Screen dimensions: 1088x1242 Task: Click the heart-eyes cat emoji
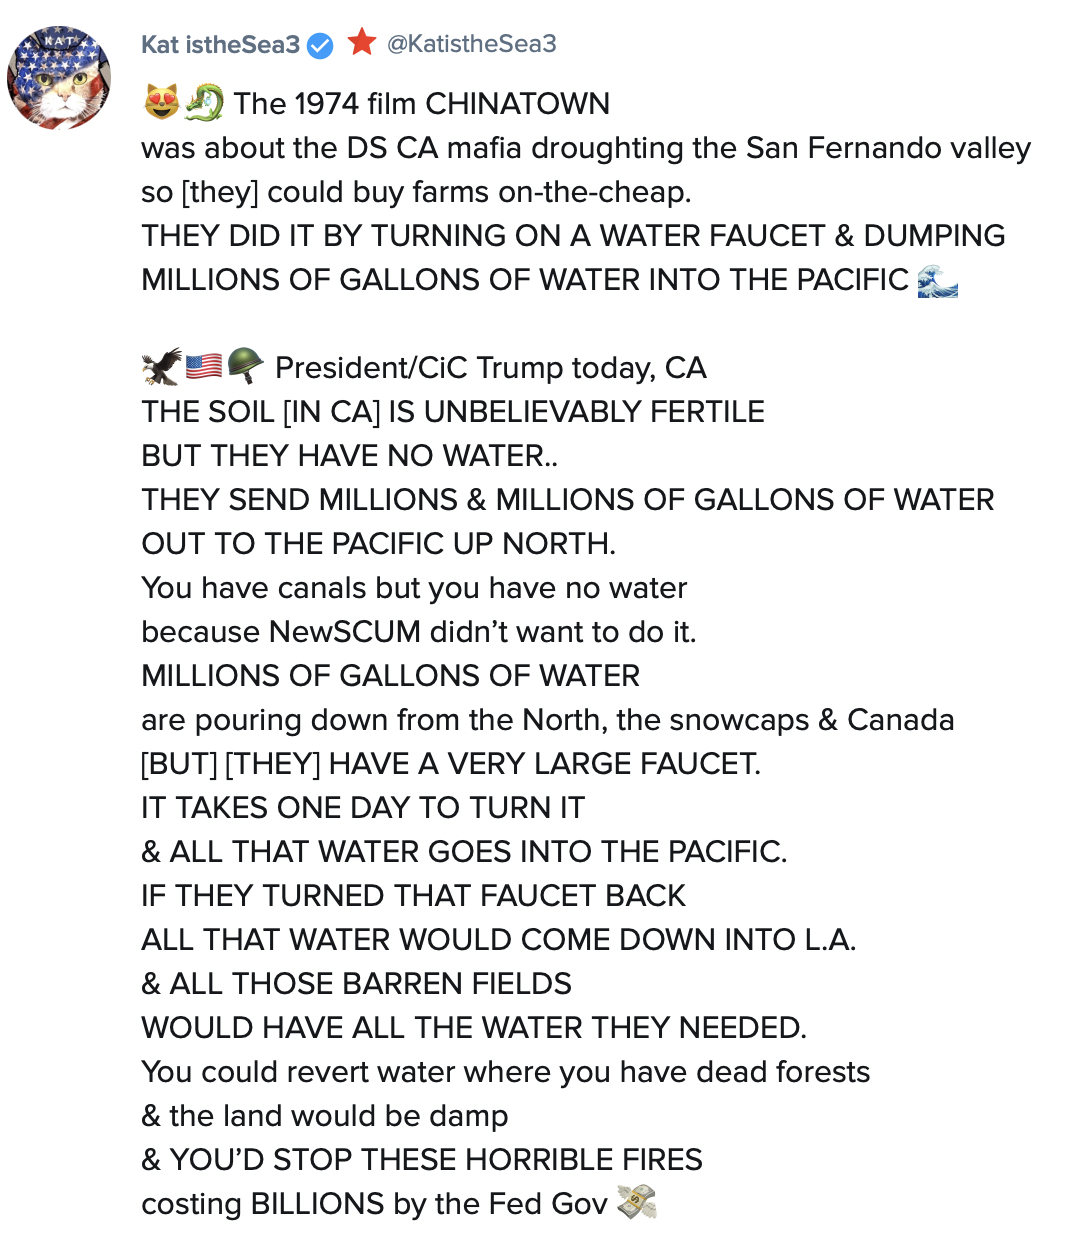161,102
